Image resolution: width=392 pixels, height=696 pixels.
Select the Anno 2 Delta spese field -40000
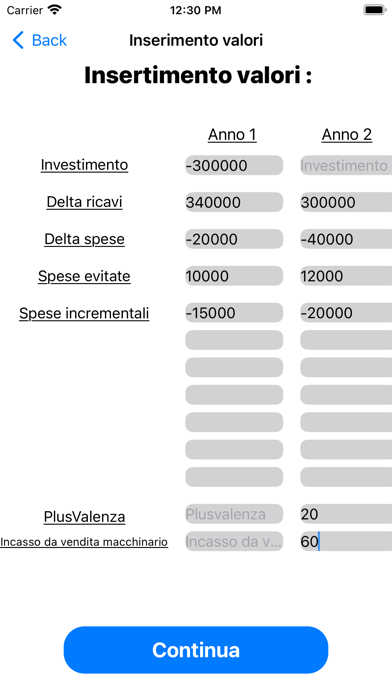(x=346, y=239)
